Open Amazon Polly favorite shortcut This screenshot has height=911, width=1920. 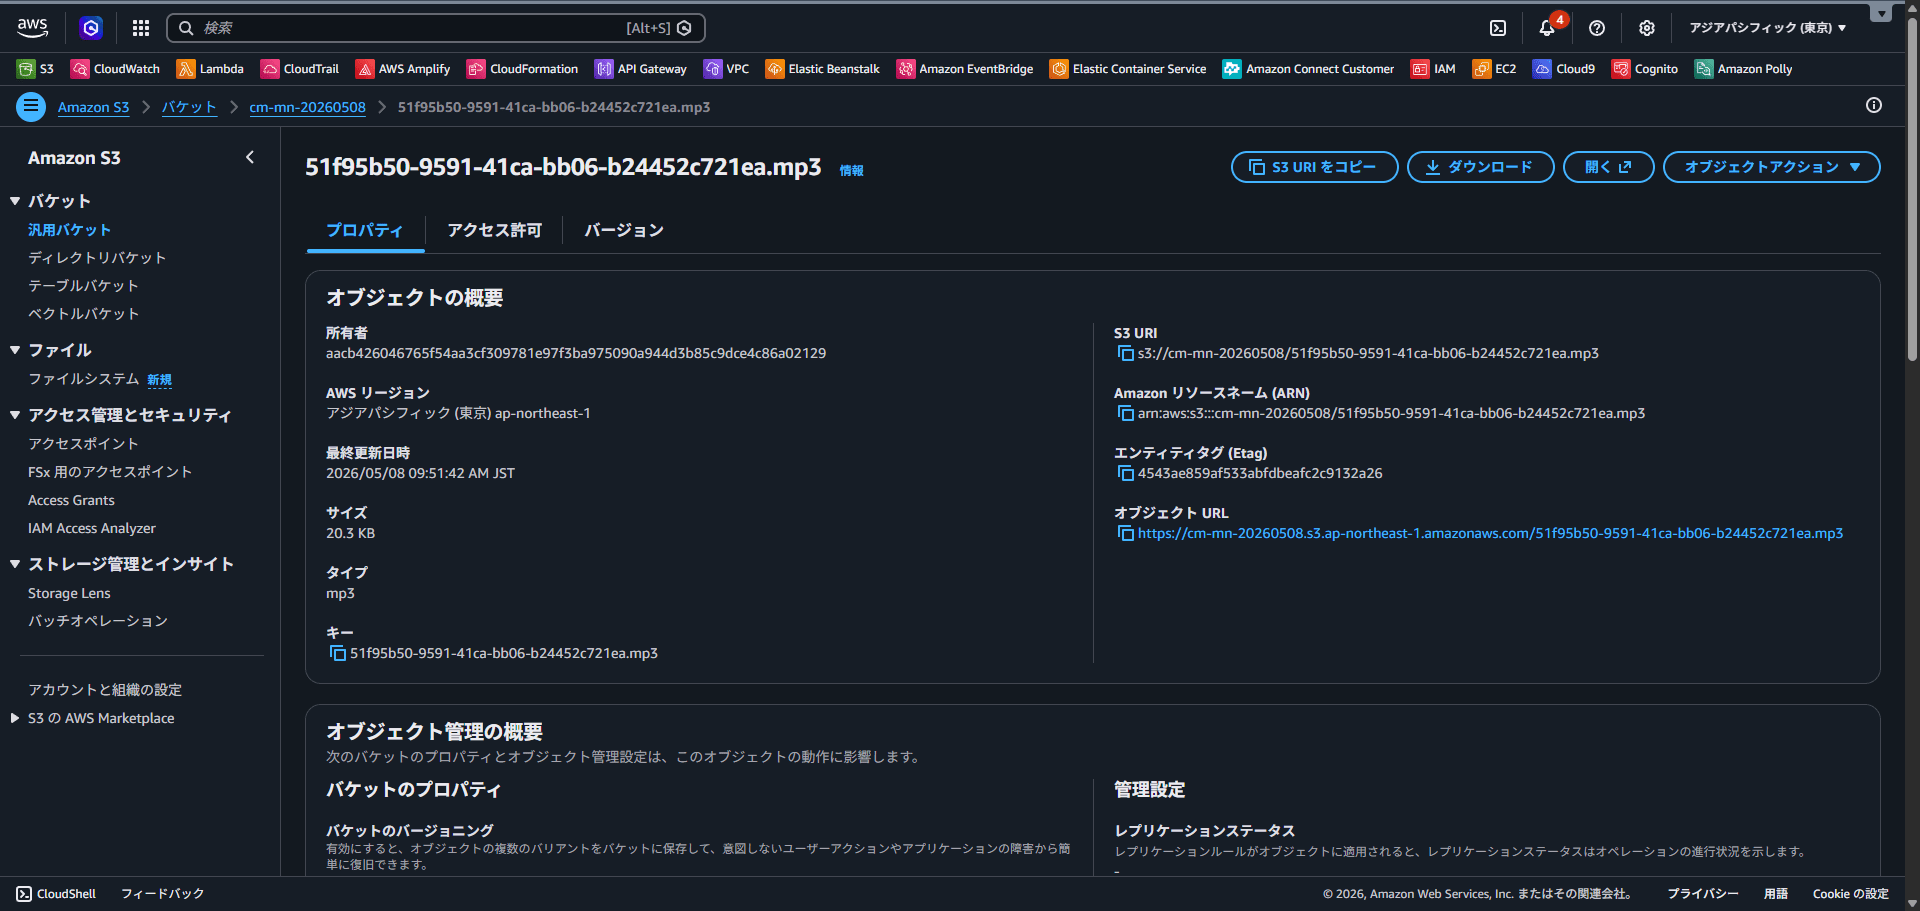tap(1743, 69)
